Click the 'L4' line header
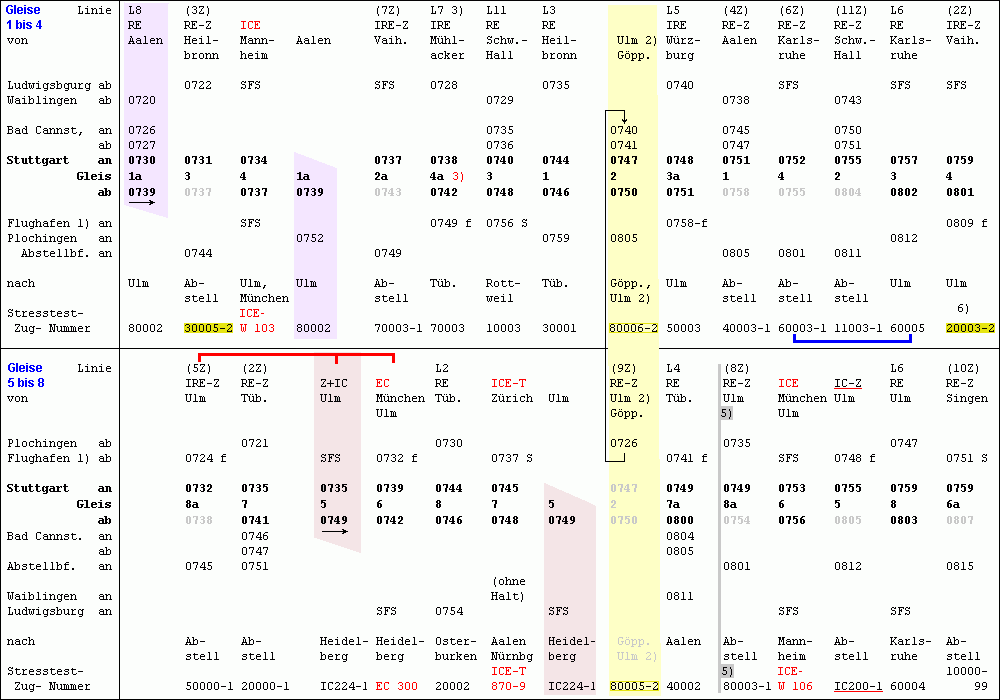The image size is (1000, 700). point(673,368)
